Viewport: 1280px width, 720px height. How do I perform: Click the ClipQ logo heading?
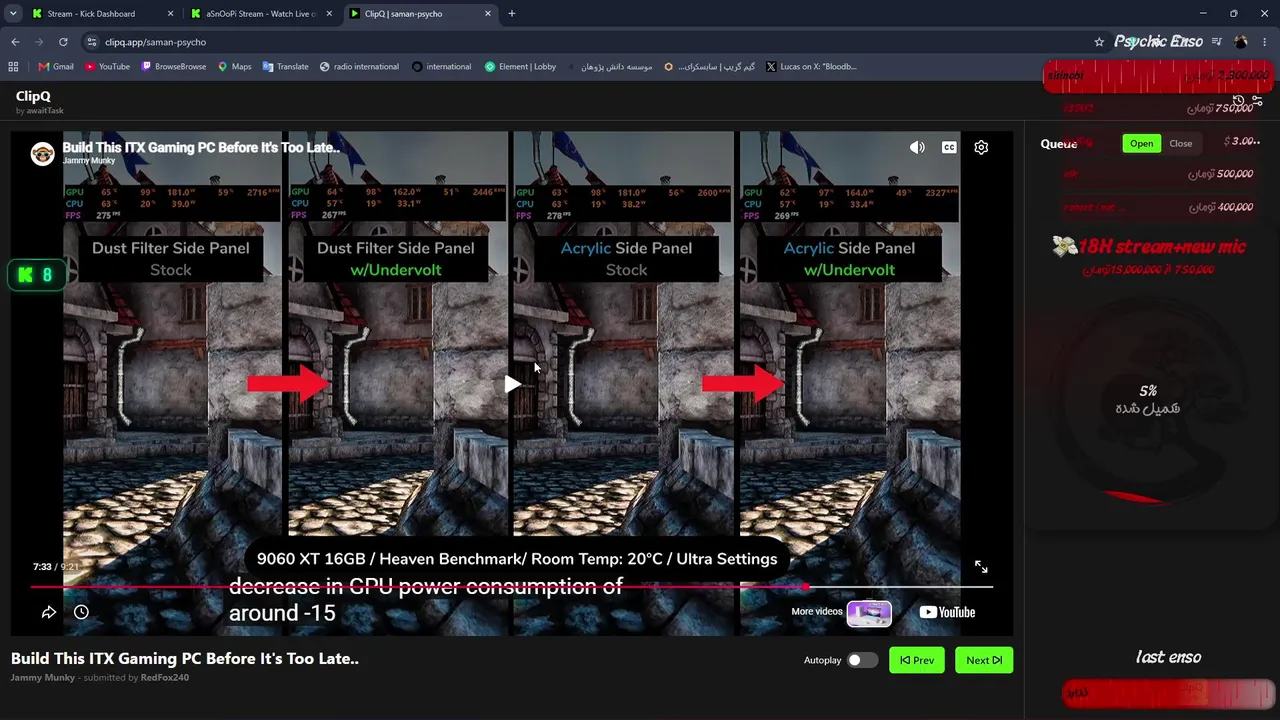pyautogui.click(x=33, y=96)
